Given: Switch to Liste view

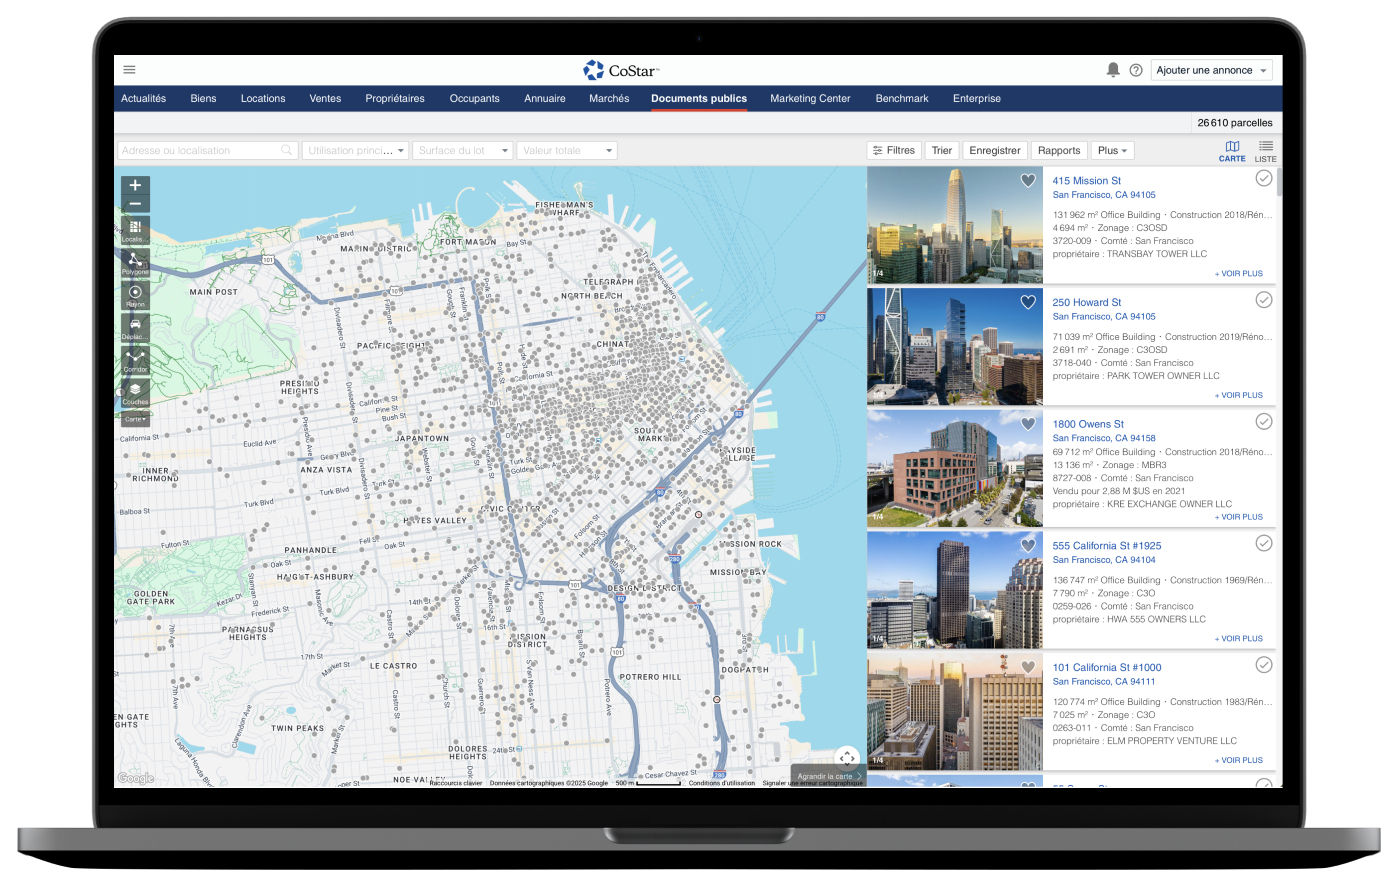Looking at the screenshot, I should [1265, 151].
